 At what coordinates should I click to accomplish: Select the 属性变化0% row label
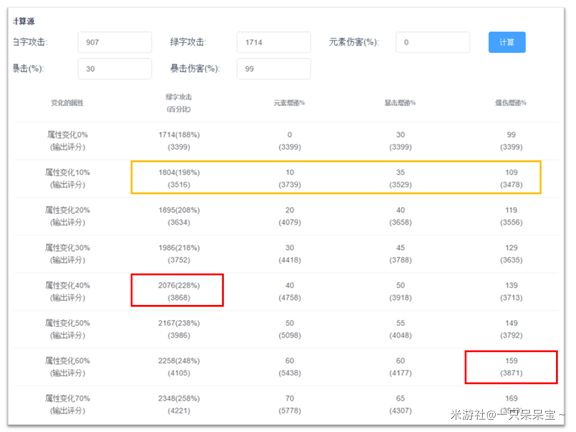(67, 141)
